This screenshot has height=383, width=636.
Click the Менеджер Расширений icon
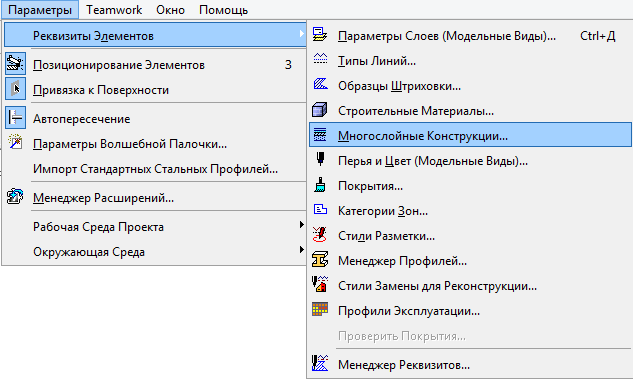(15, 196)
